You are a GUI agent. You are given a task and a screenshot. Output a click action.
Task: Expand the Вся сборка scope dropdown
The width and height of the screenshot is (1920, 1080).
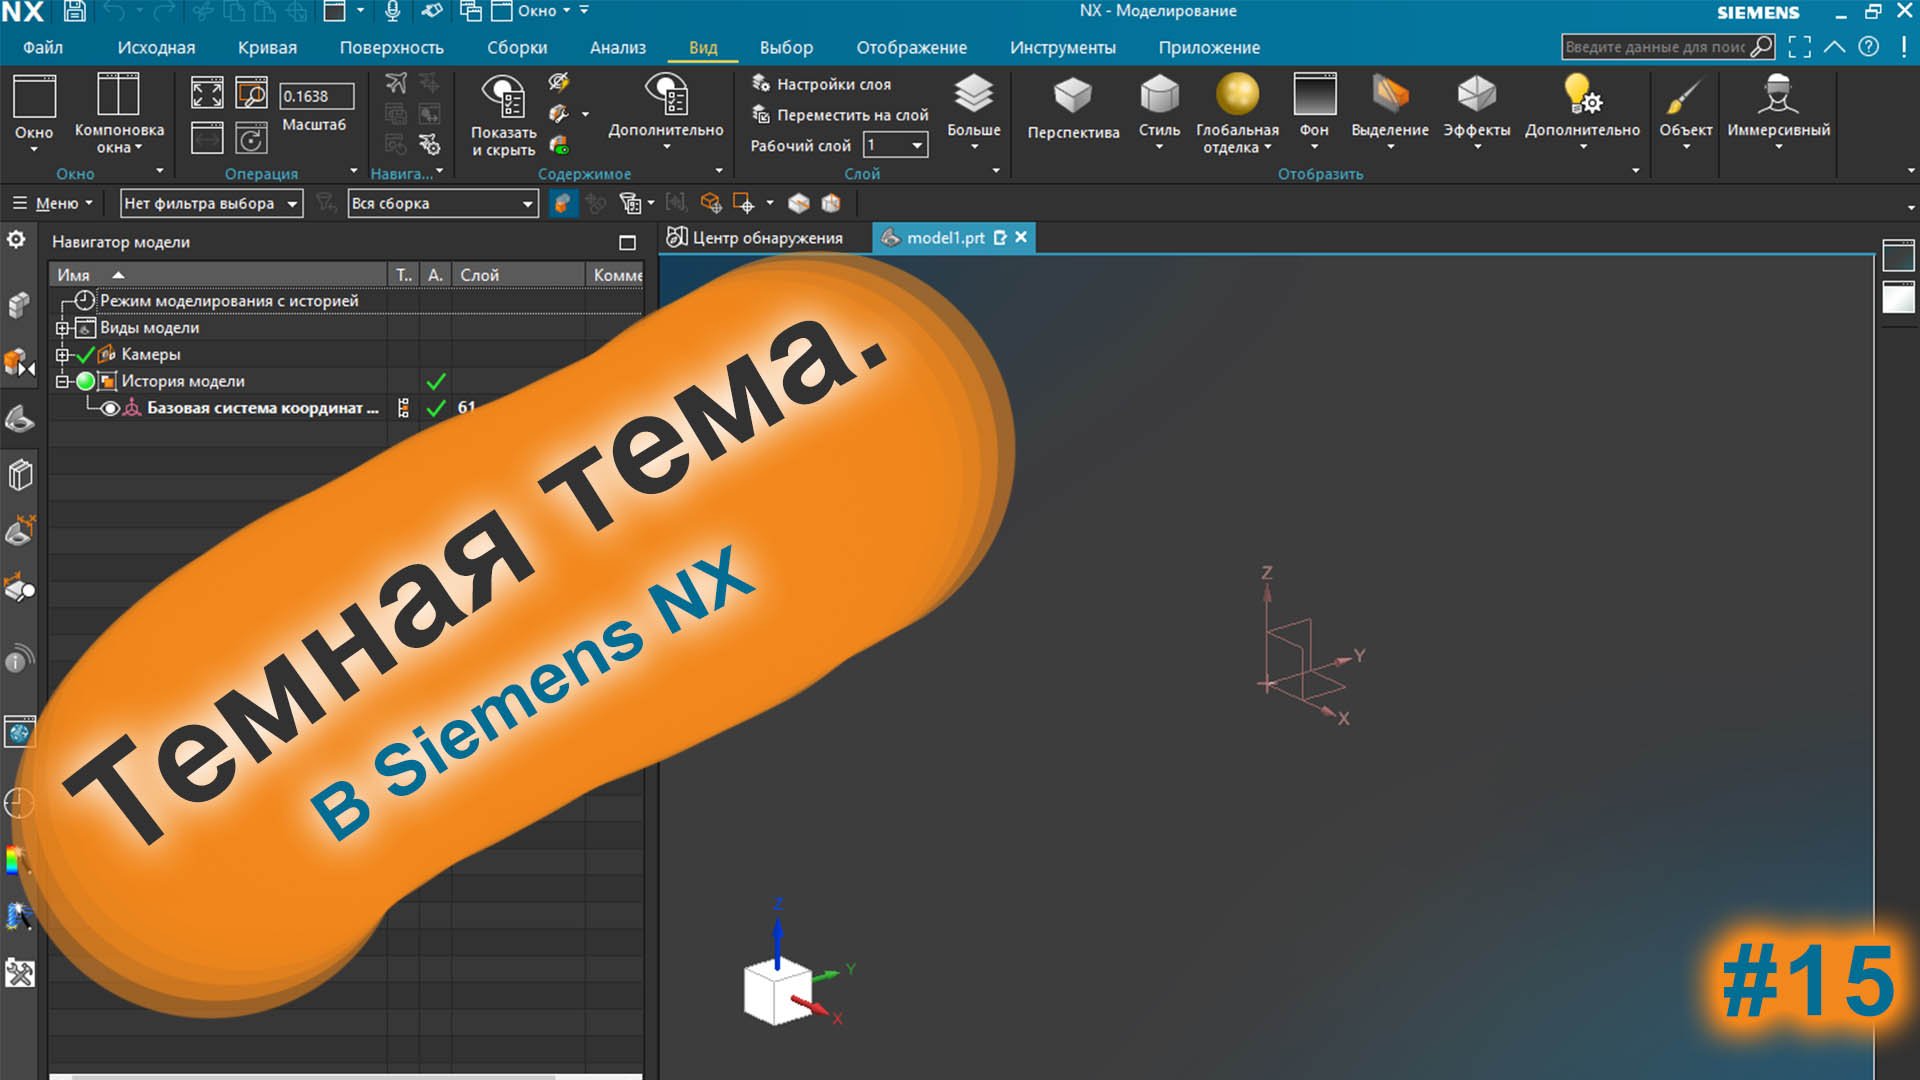(440, 203)
